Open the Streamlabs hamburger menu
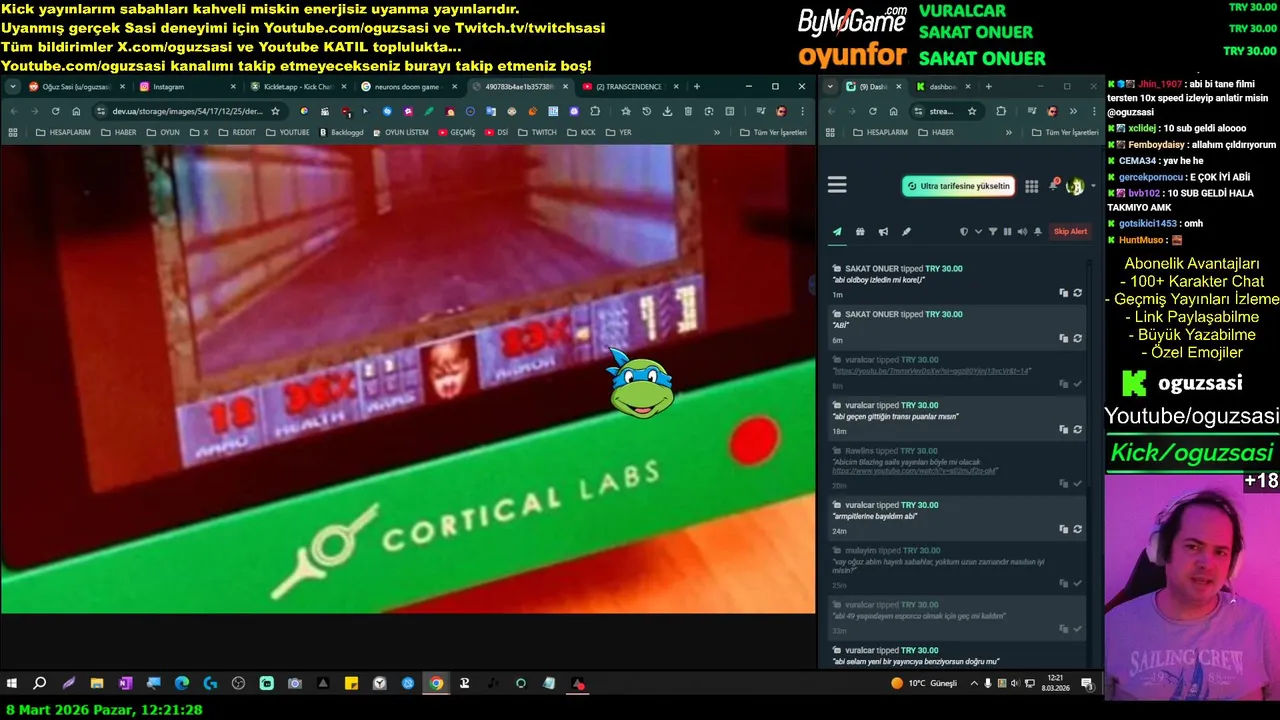1280x720 pixels. [x=837, y=185]
